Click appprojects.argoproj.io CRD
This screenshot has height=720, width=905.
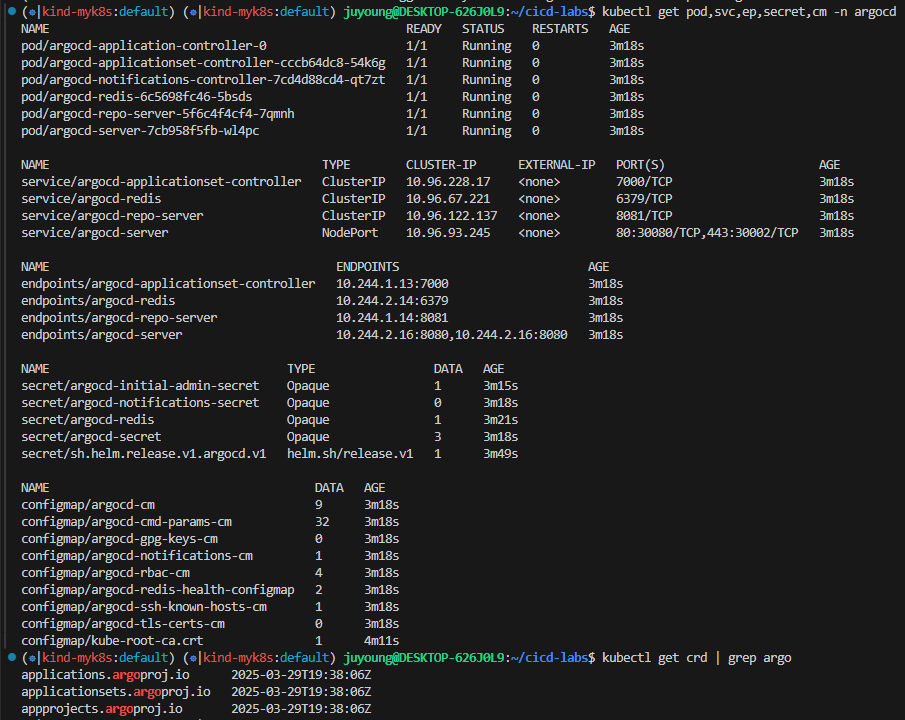coord(102,709)
